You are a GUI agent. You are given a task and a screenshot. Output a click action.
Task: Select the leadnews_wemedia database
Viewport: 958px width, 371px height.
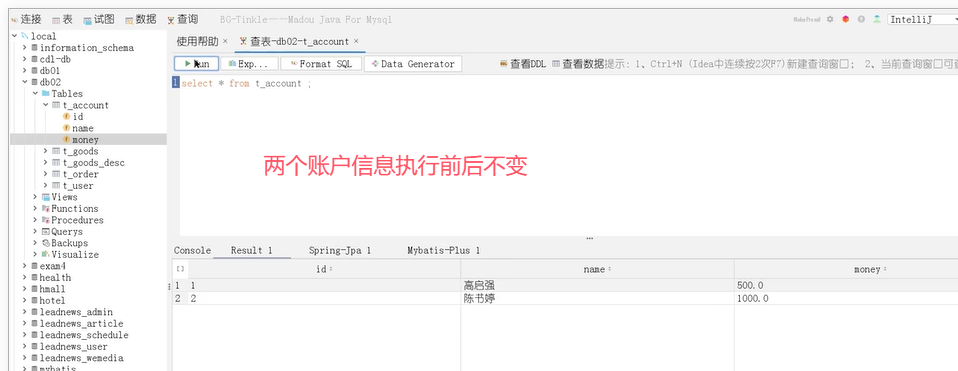[81, 358]
